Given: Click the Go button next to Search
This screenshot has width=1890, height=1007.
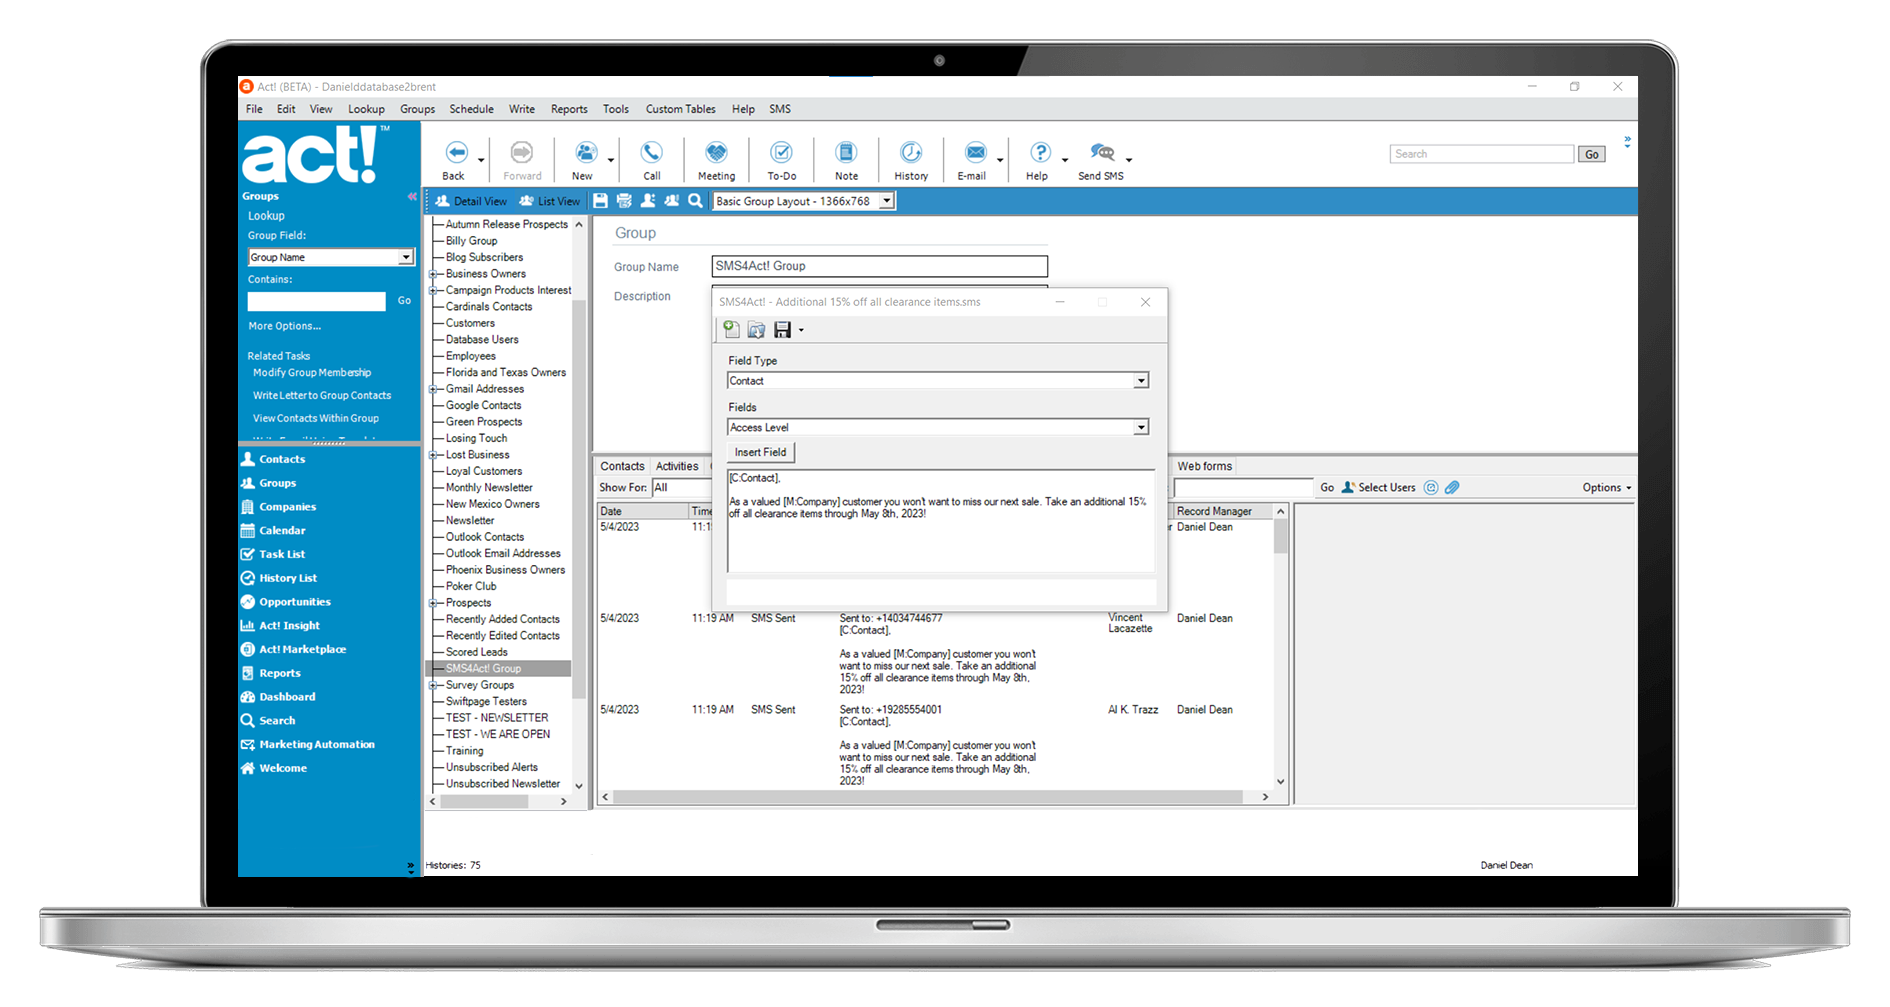Looking at the screenshot, I should [1592, 154].
